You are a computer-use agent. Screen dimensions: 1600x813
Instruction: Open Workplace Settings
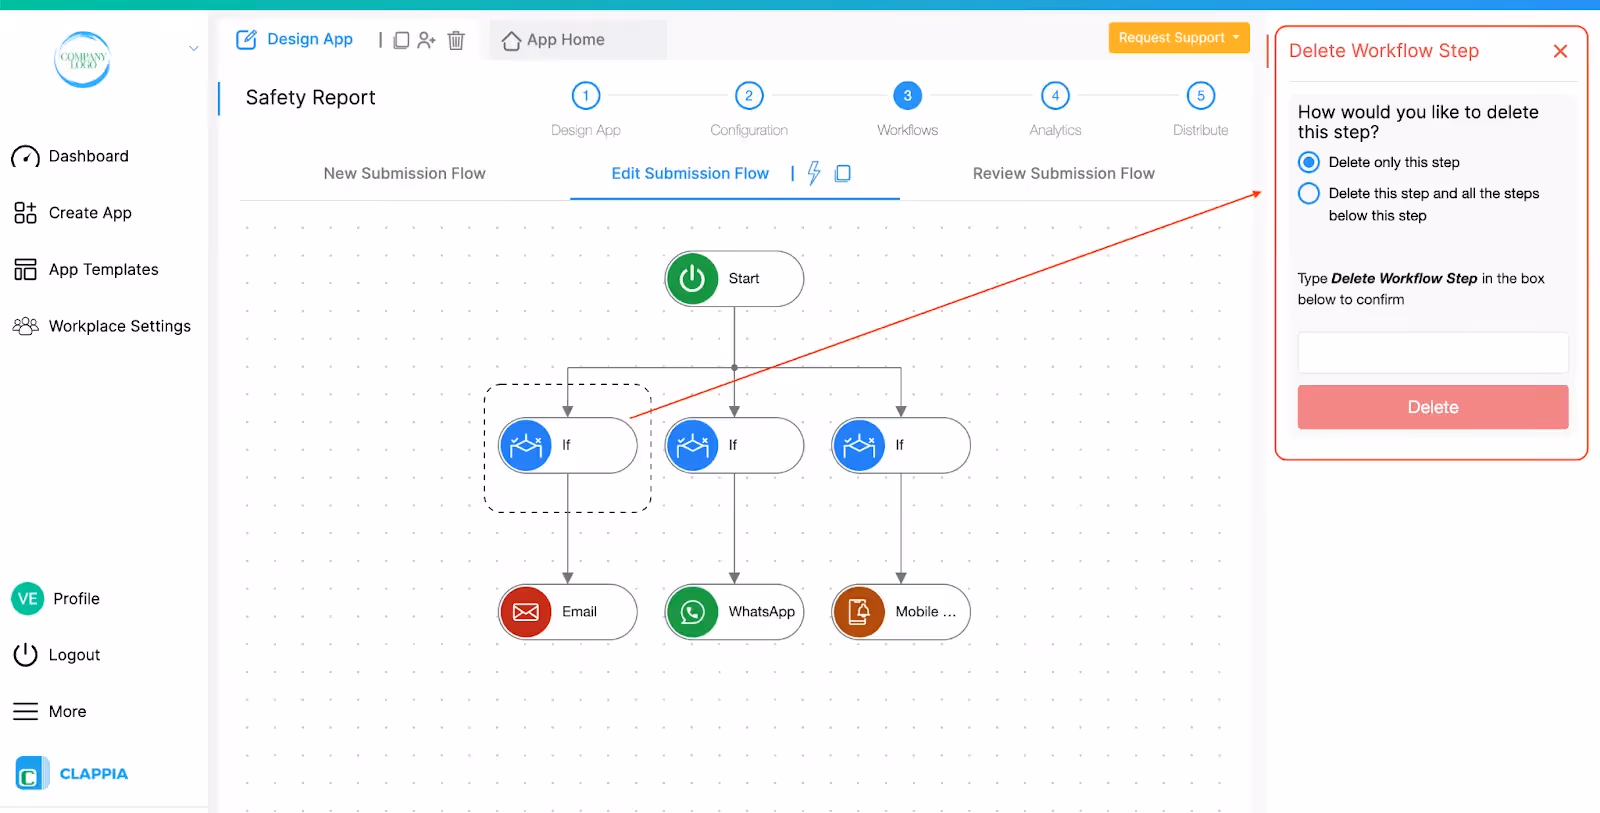[101, 326]
